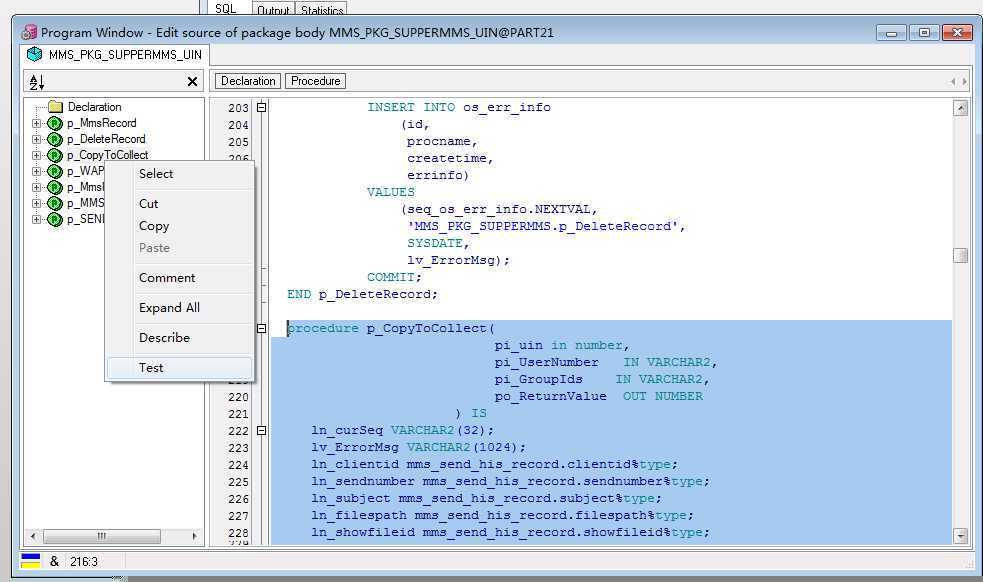Screen dimensions: 983x582
Task: Collapse the p_CopyToCollect procedure code fold
Action: tap(261, 328)
